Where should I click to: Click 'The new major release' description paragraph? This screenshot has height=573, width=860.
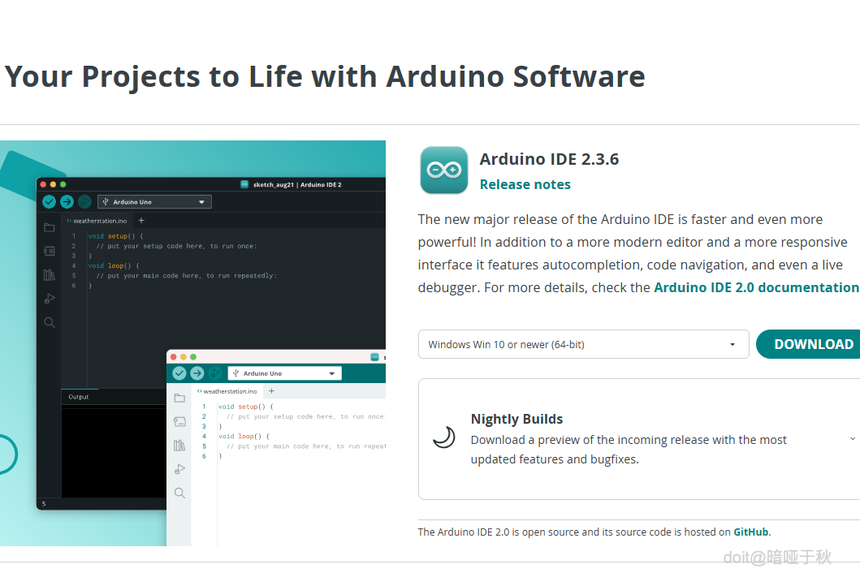638,253
